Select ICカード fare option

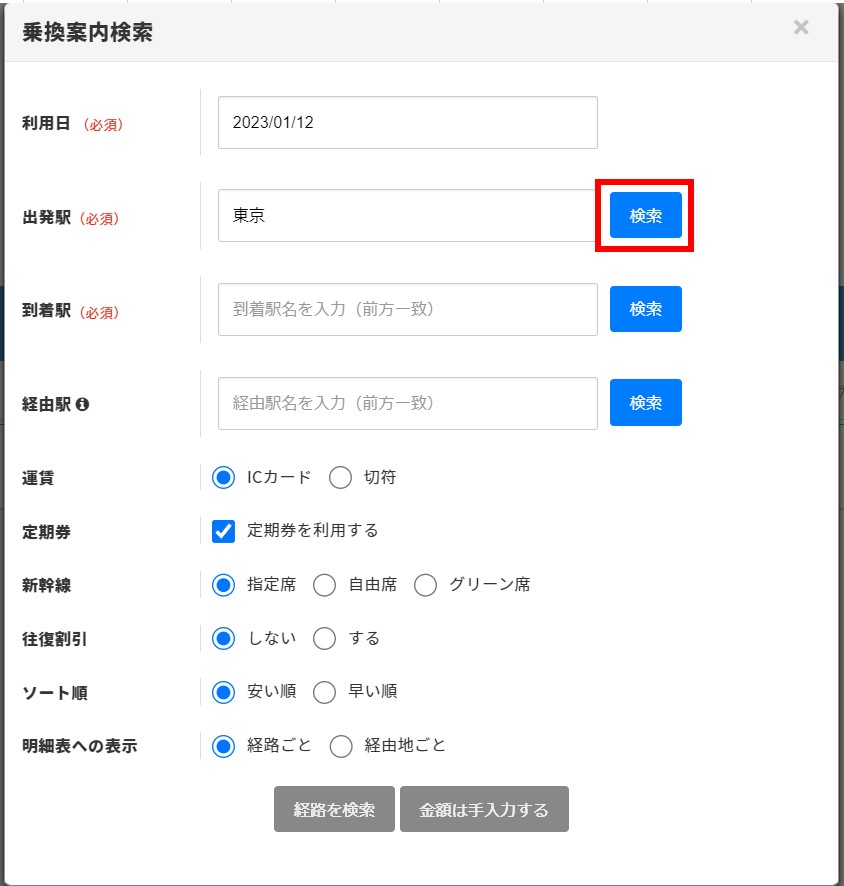(223, 478)
